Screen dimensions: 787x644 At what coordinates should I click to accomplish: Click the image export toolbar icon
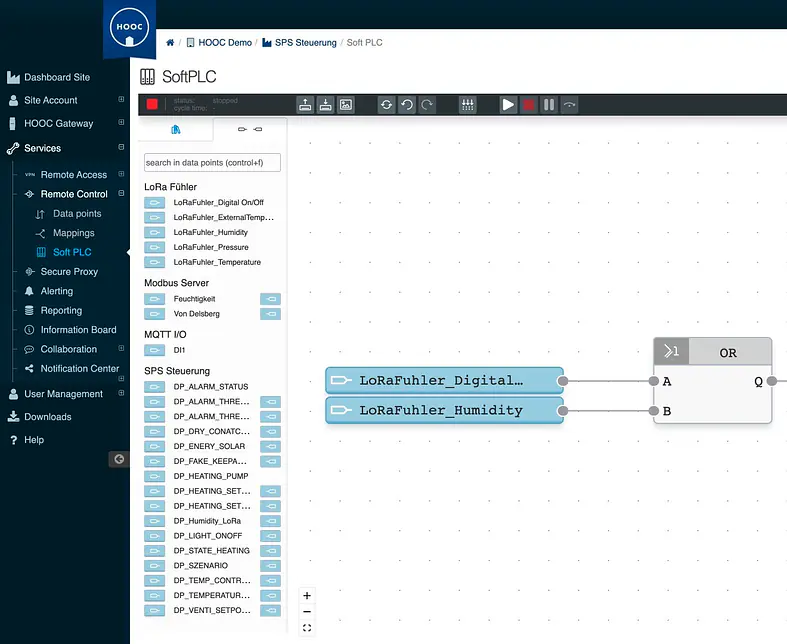coord(346,104)
